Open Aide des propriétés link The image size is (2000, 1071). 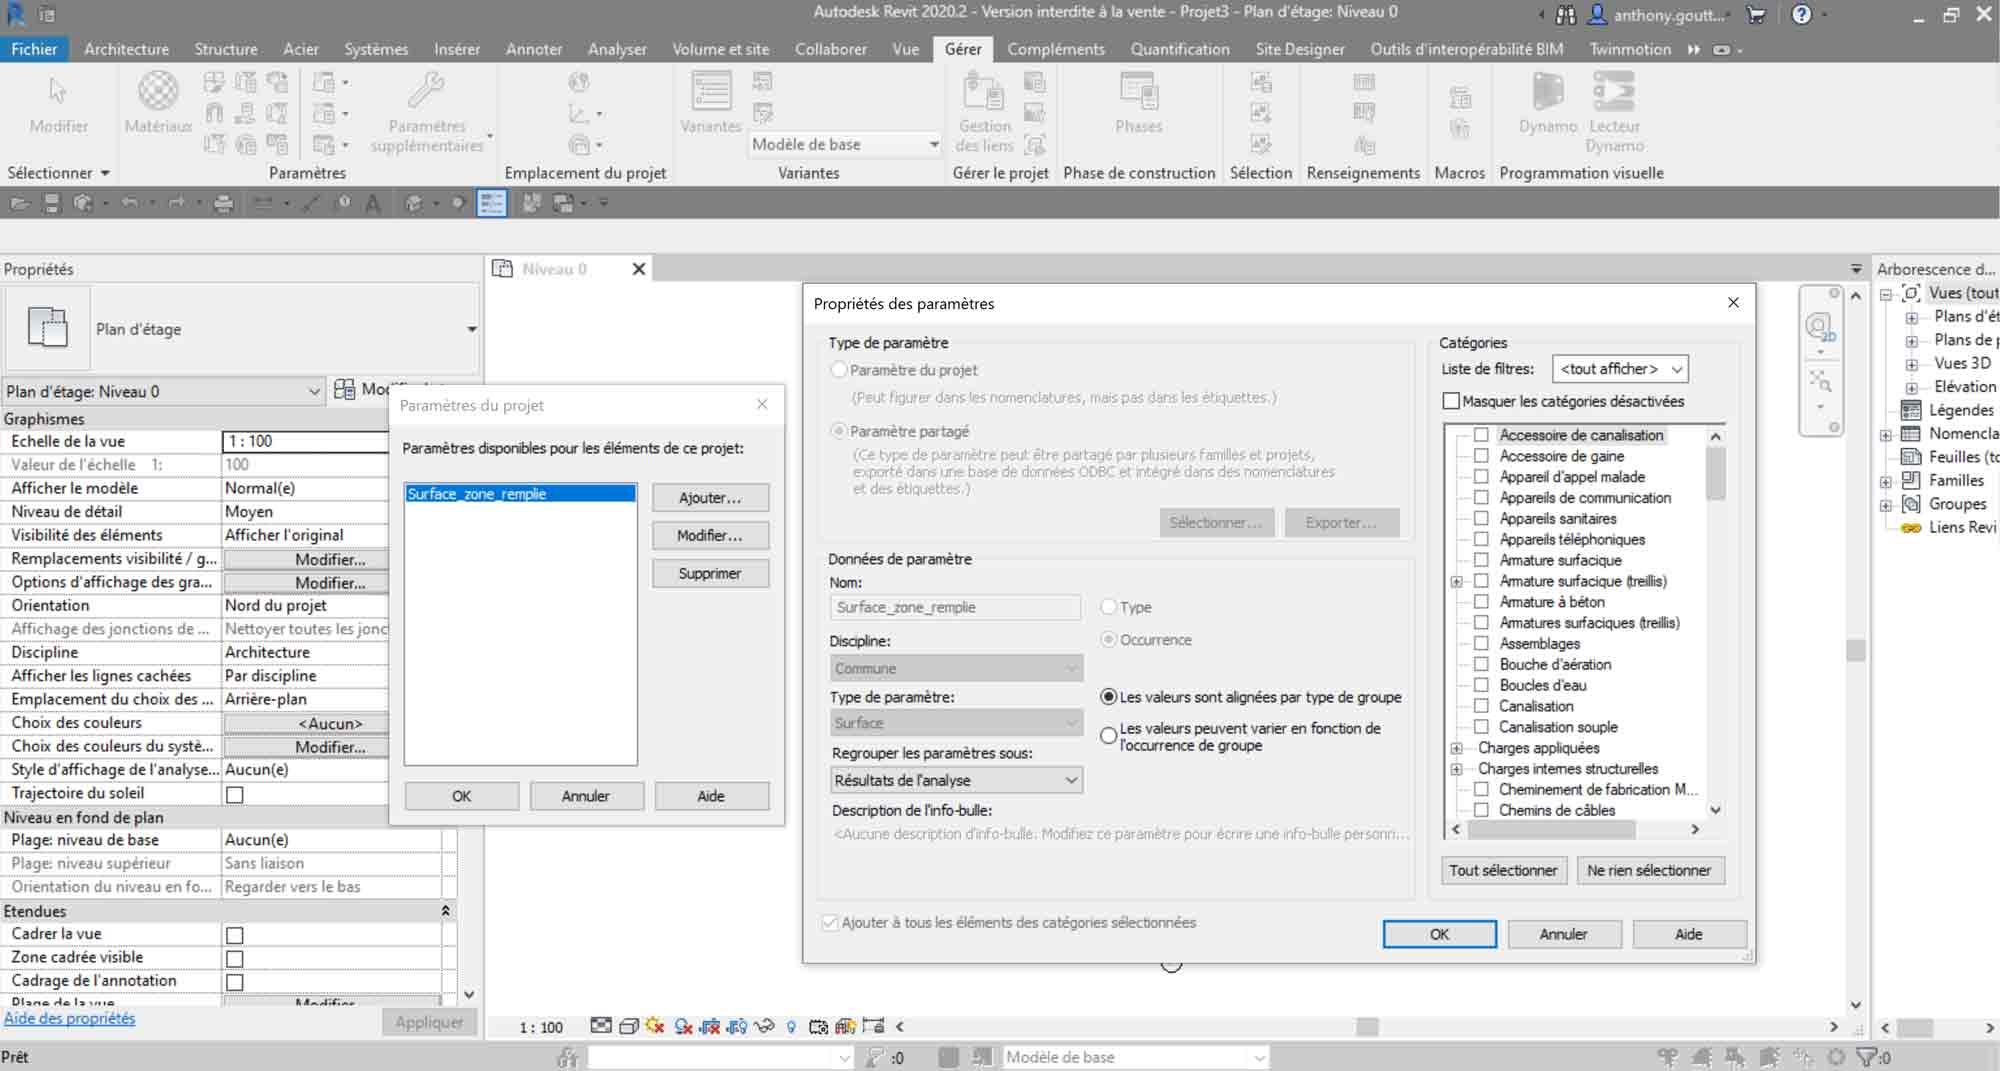[x=70, y=1018]
